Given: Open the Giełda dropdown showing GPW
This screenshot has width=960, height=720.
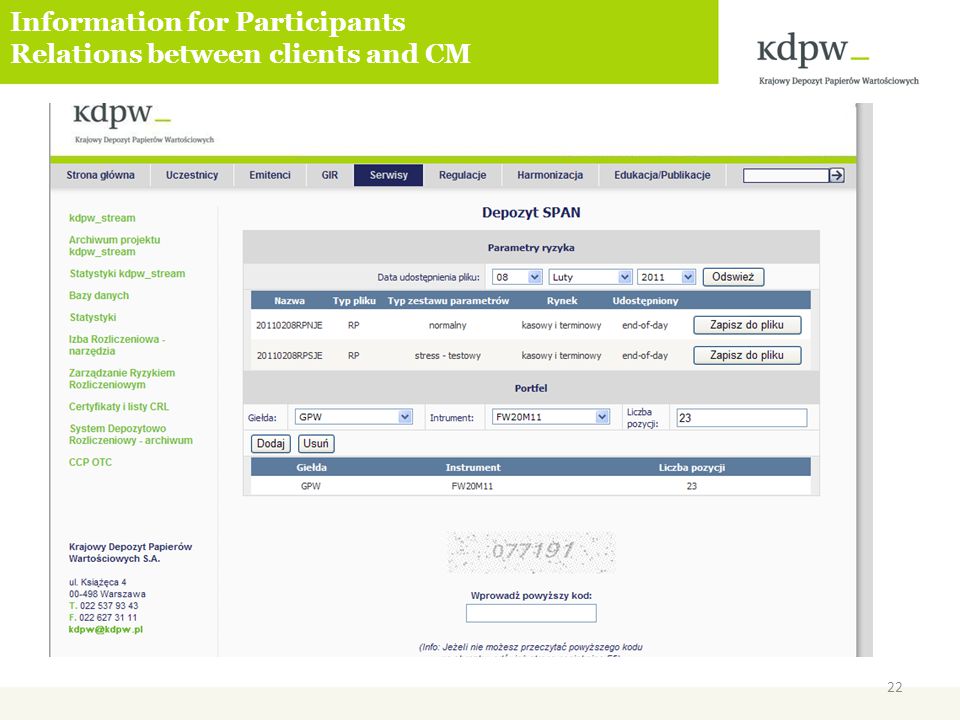Looking at the screenshot, I should pos(354,417).
